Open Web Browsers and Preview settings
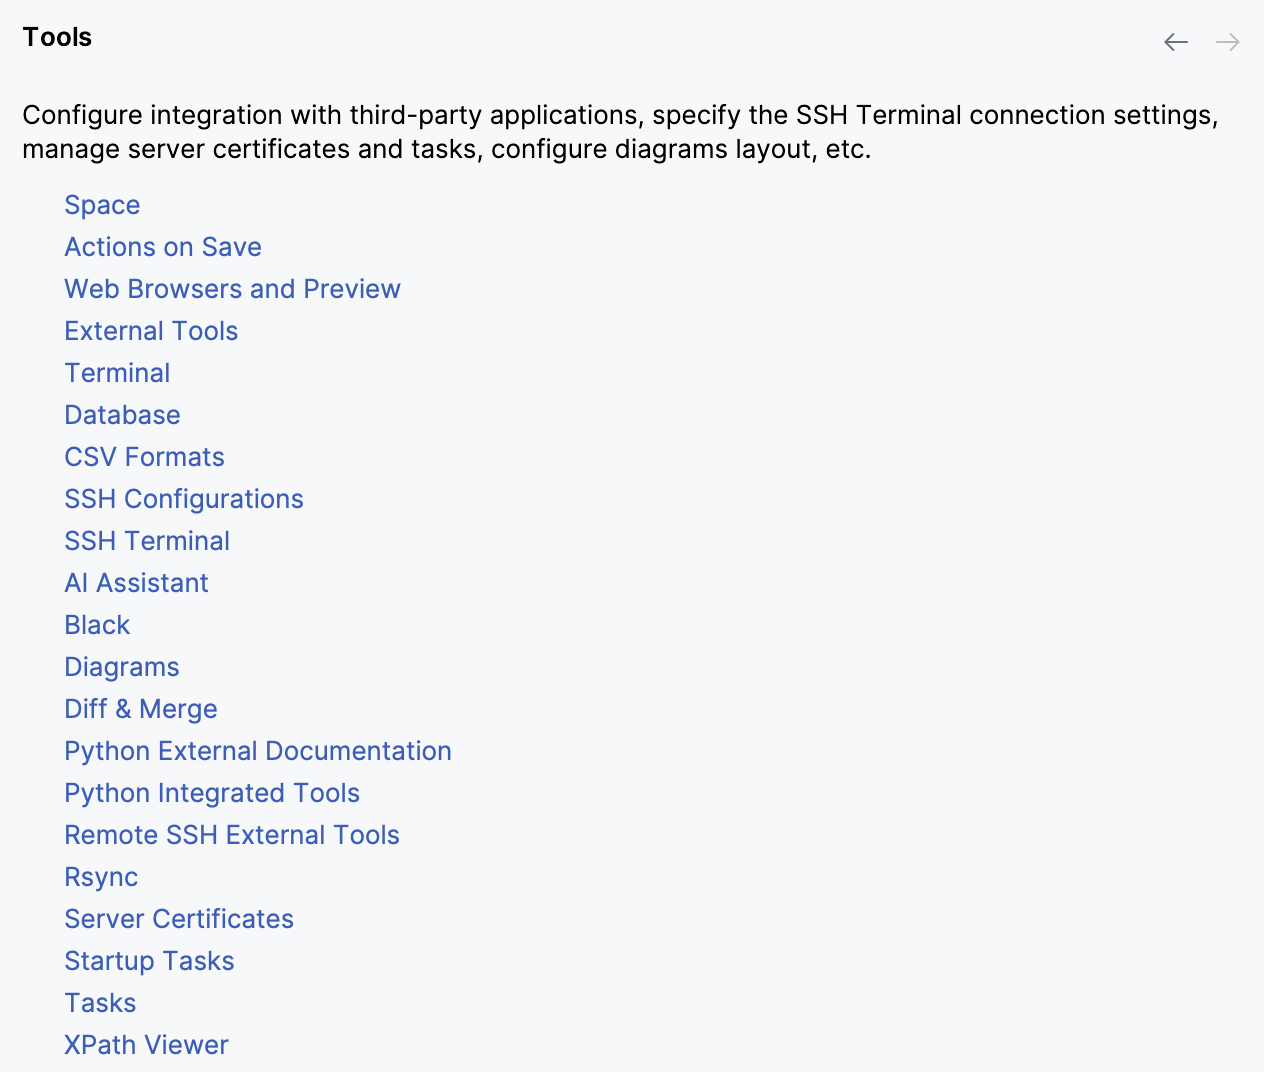The width and height of the screenshot is (1264, 1072). (x=232, y=289)
